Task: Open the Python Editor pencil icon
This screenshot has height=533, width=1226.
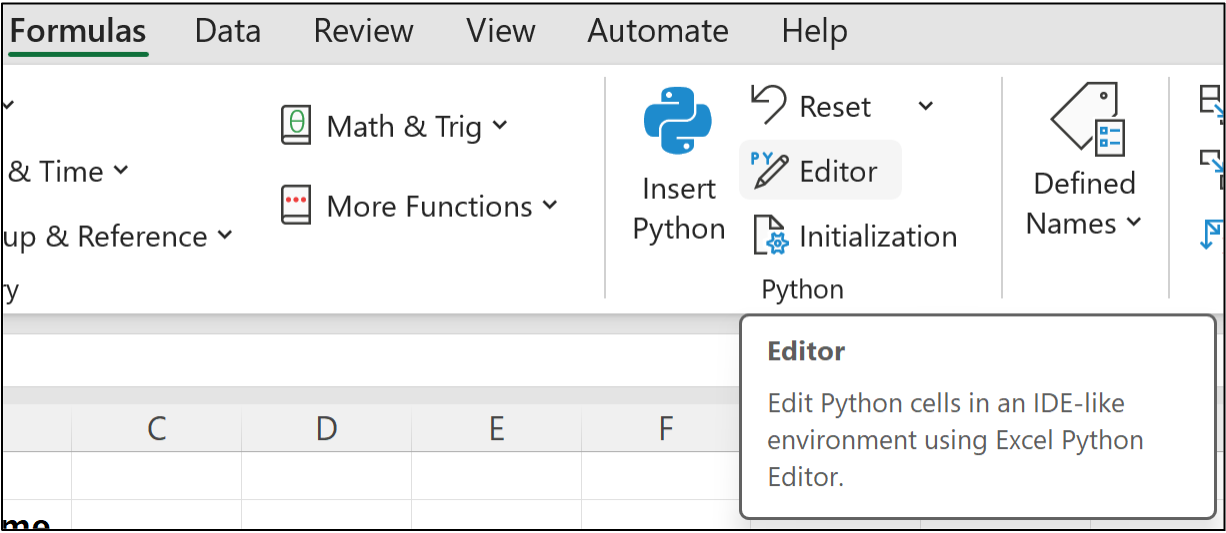Action: click(x=768, y=171)
